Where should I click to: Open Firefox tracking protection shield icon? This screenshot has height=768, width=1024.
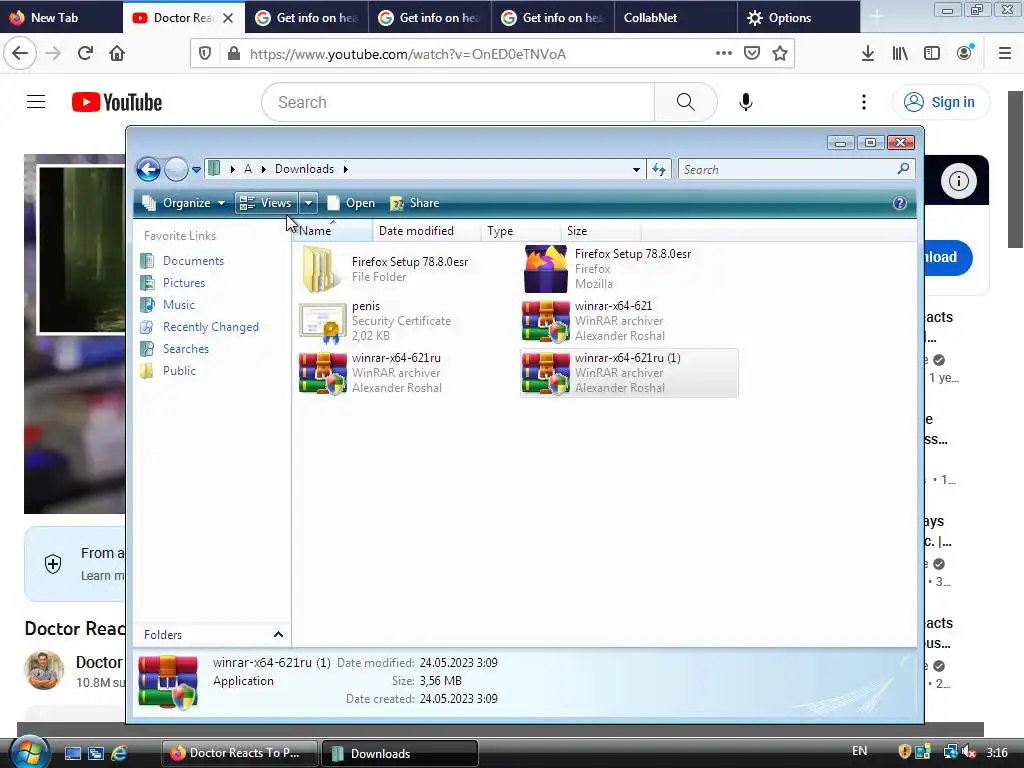click(205, 54)
